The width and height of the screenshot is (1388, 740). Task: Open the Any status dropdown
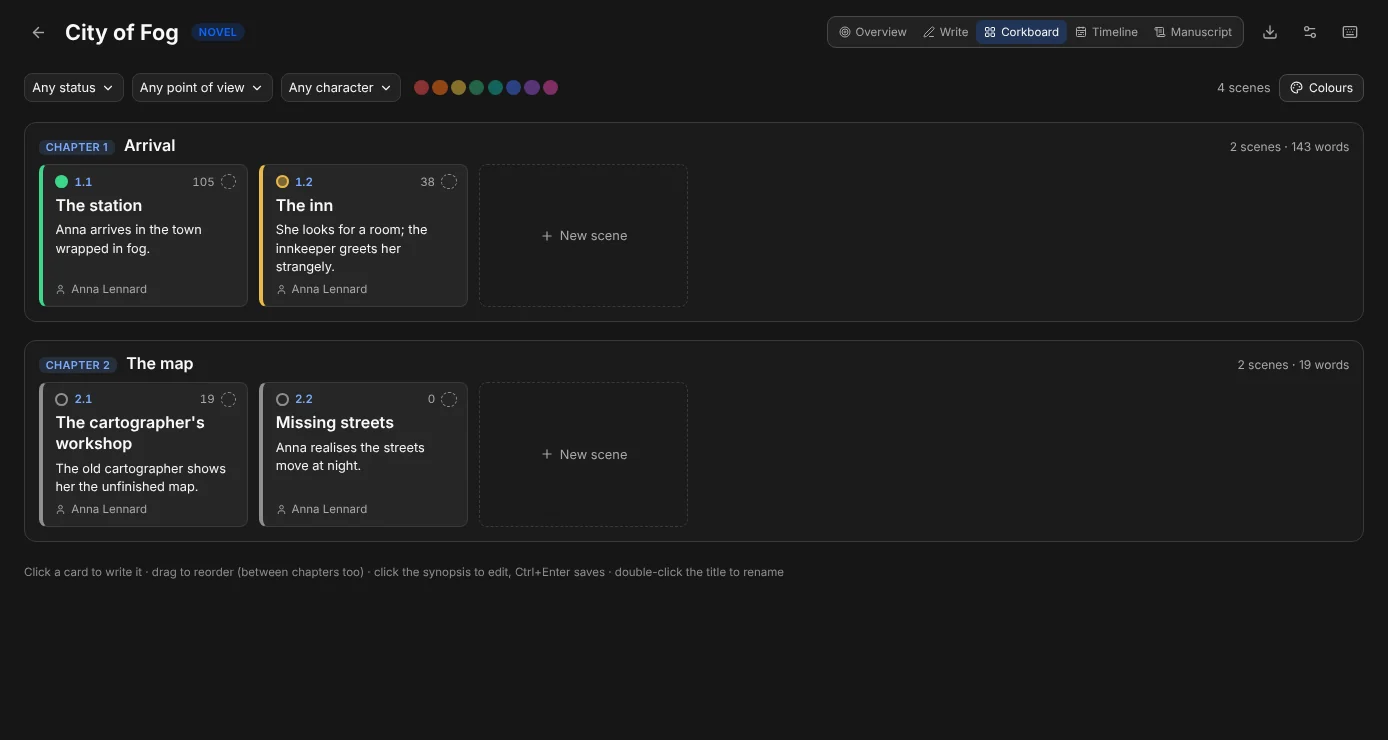pos(74,88)
